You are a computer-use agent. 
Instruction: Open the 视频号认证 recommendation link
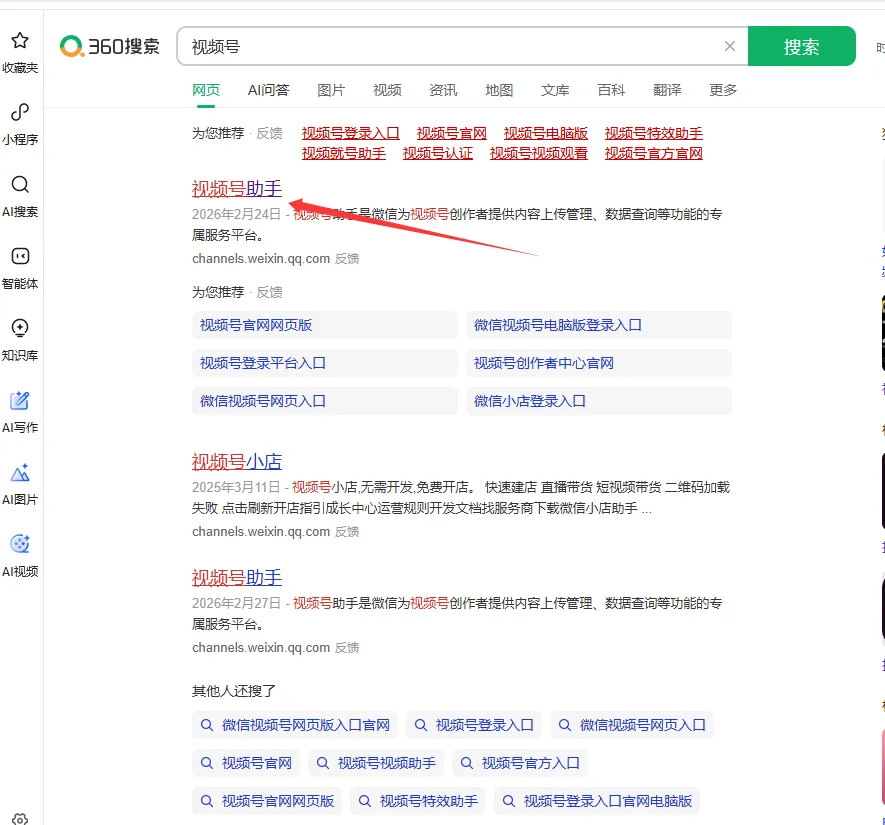tap(438, 153)
